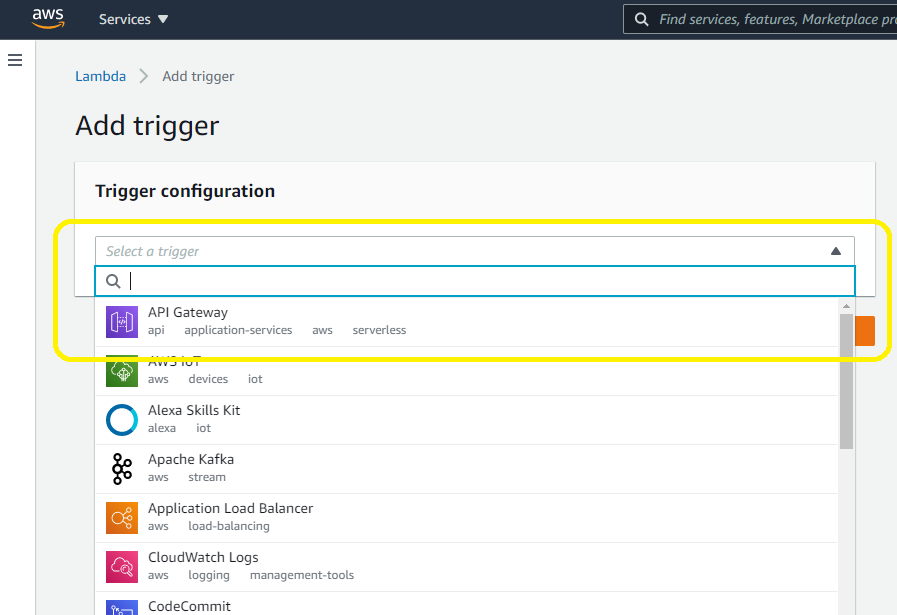Viewport: 897px width, 615px height.
Task: Open the hamburger navigation menu
Action: pyautogui.click(x=15, y=60)
